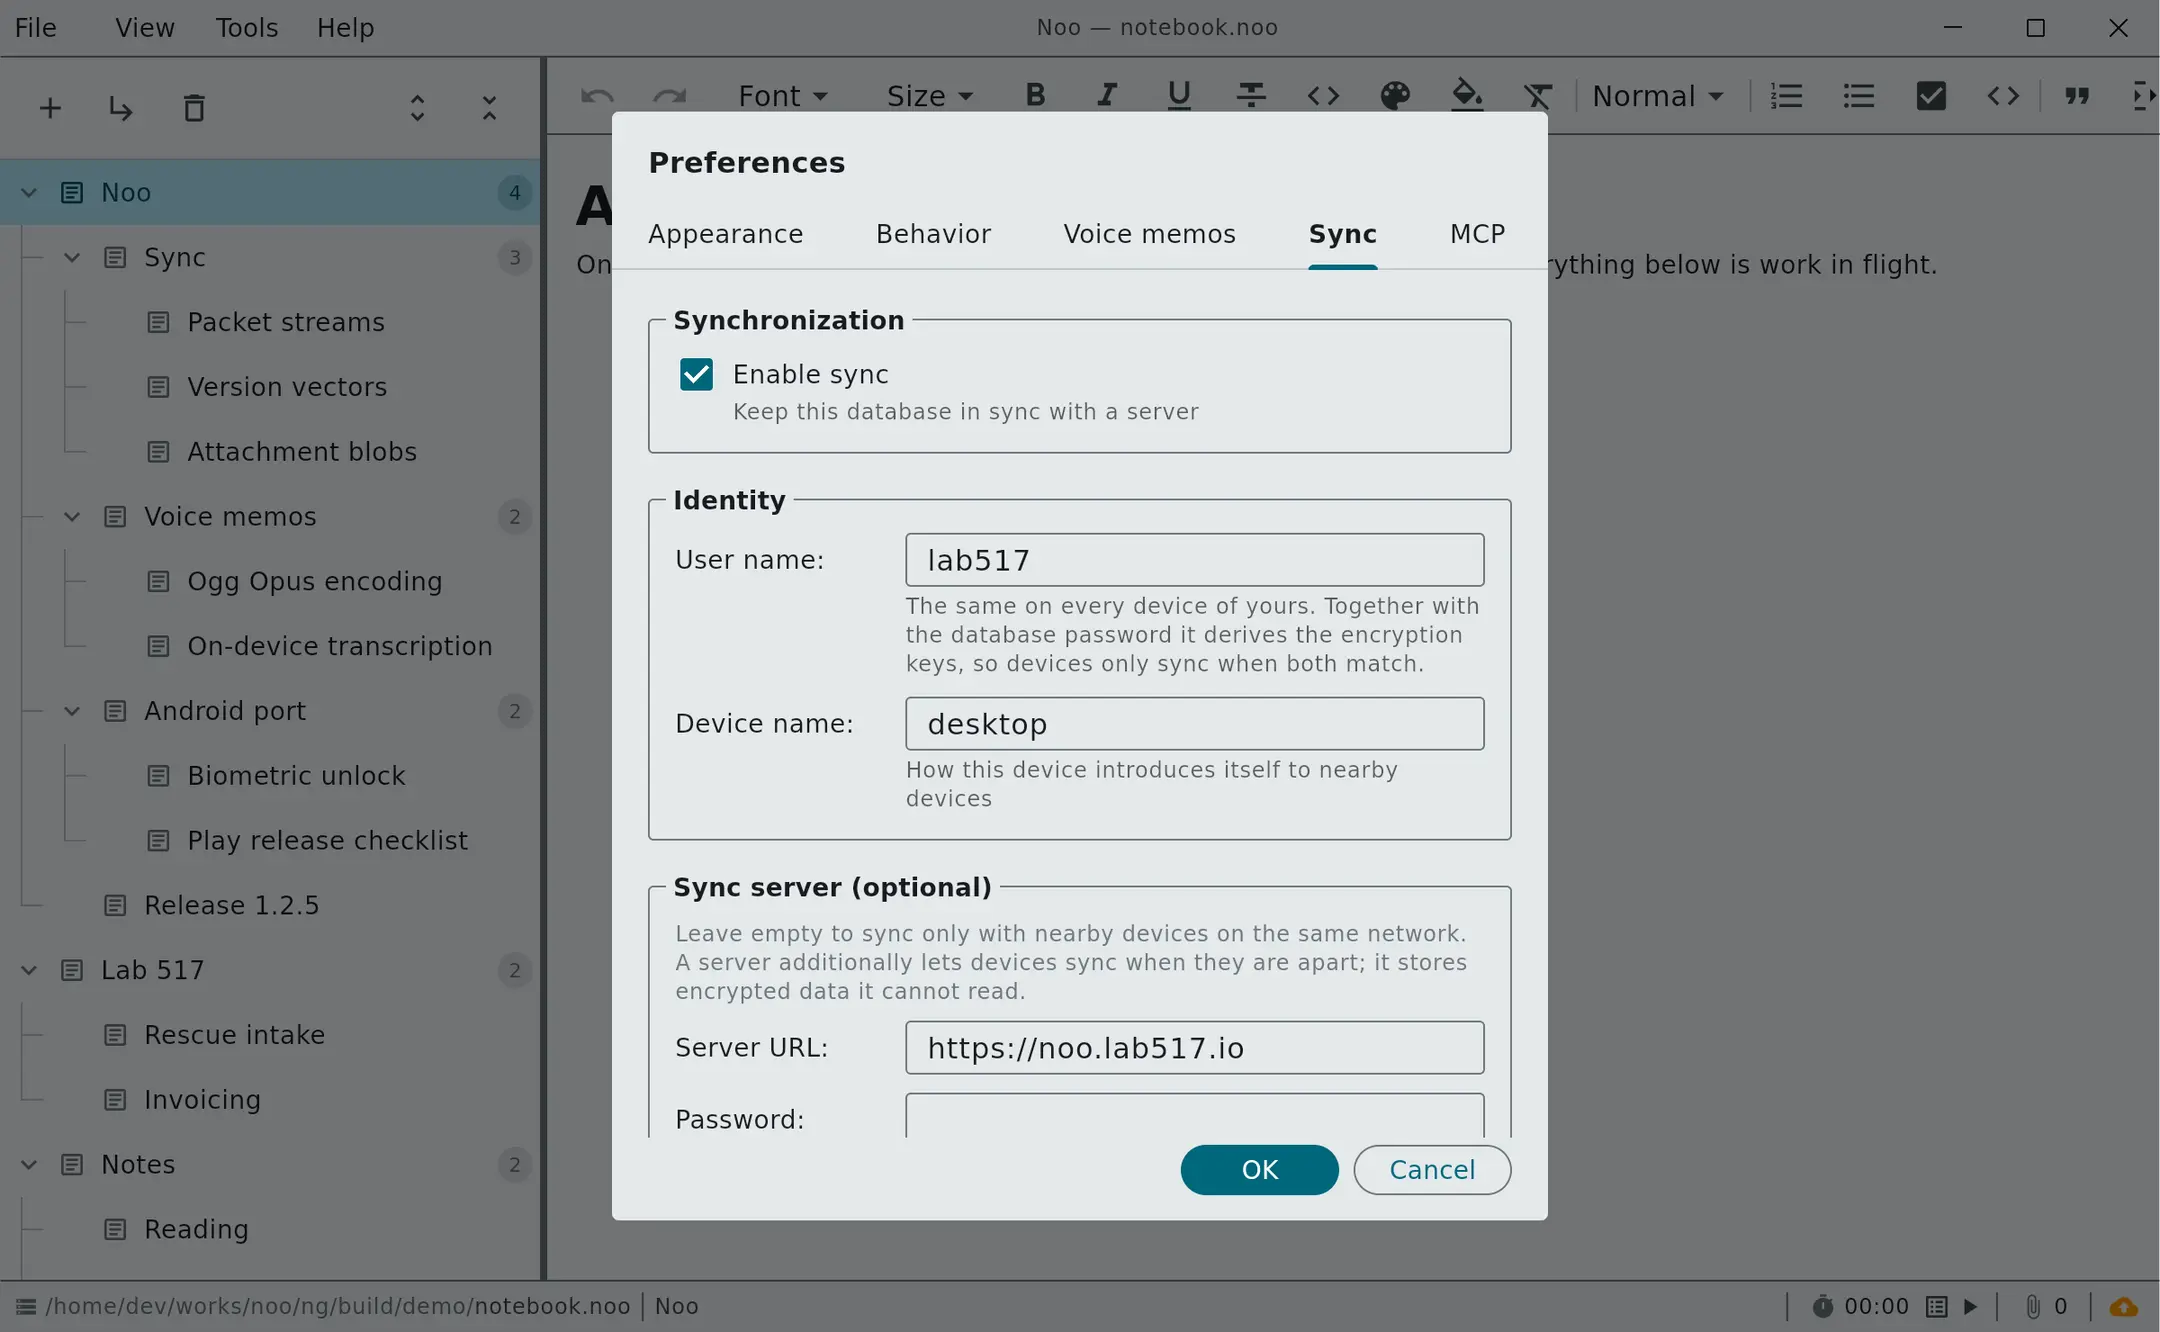Apply inline code formatting

coord(1323,96)
